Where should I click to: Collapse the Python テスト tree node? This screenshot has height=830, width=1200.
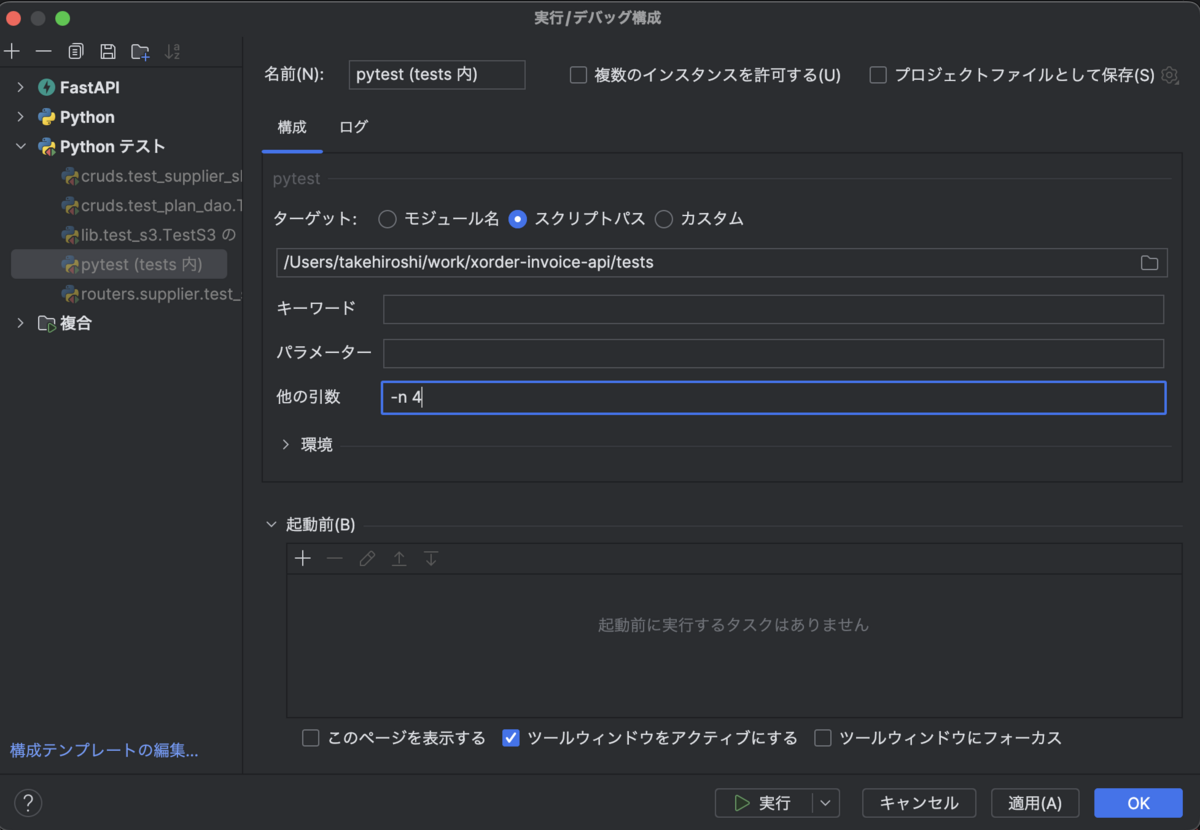20,147
